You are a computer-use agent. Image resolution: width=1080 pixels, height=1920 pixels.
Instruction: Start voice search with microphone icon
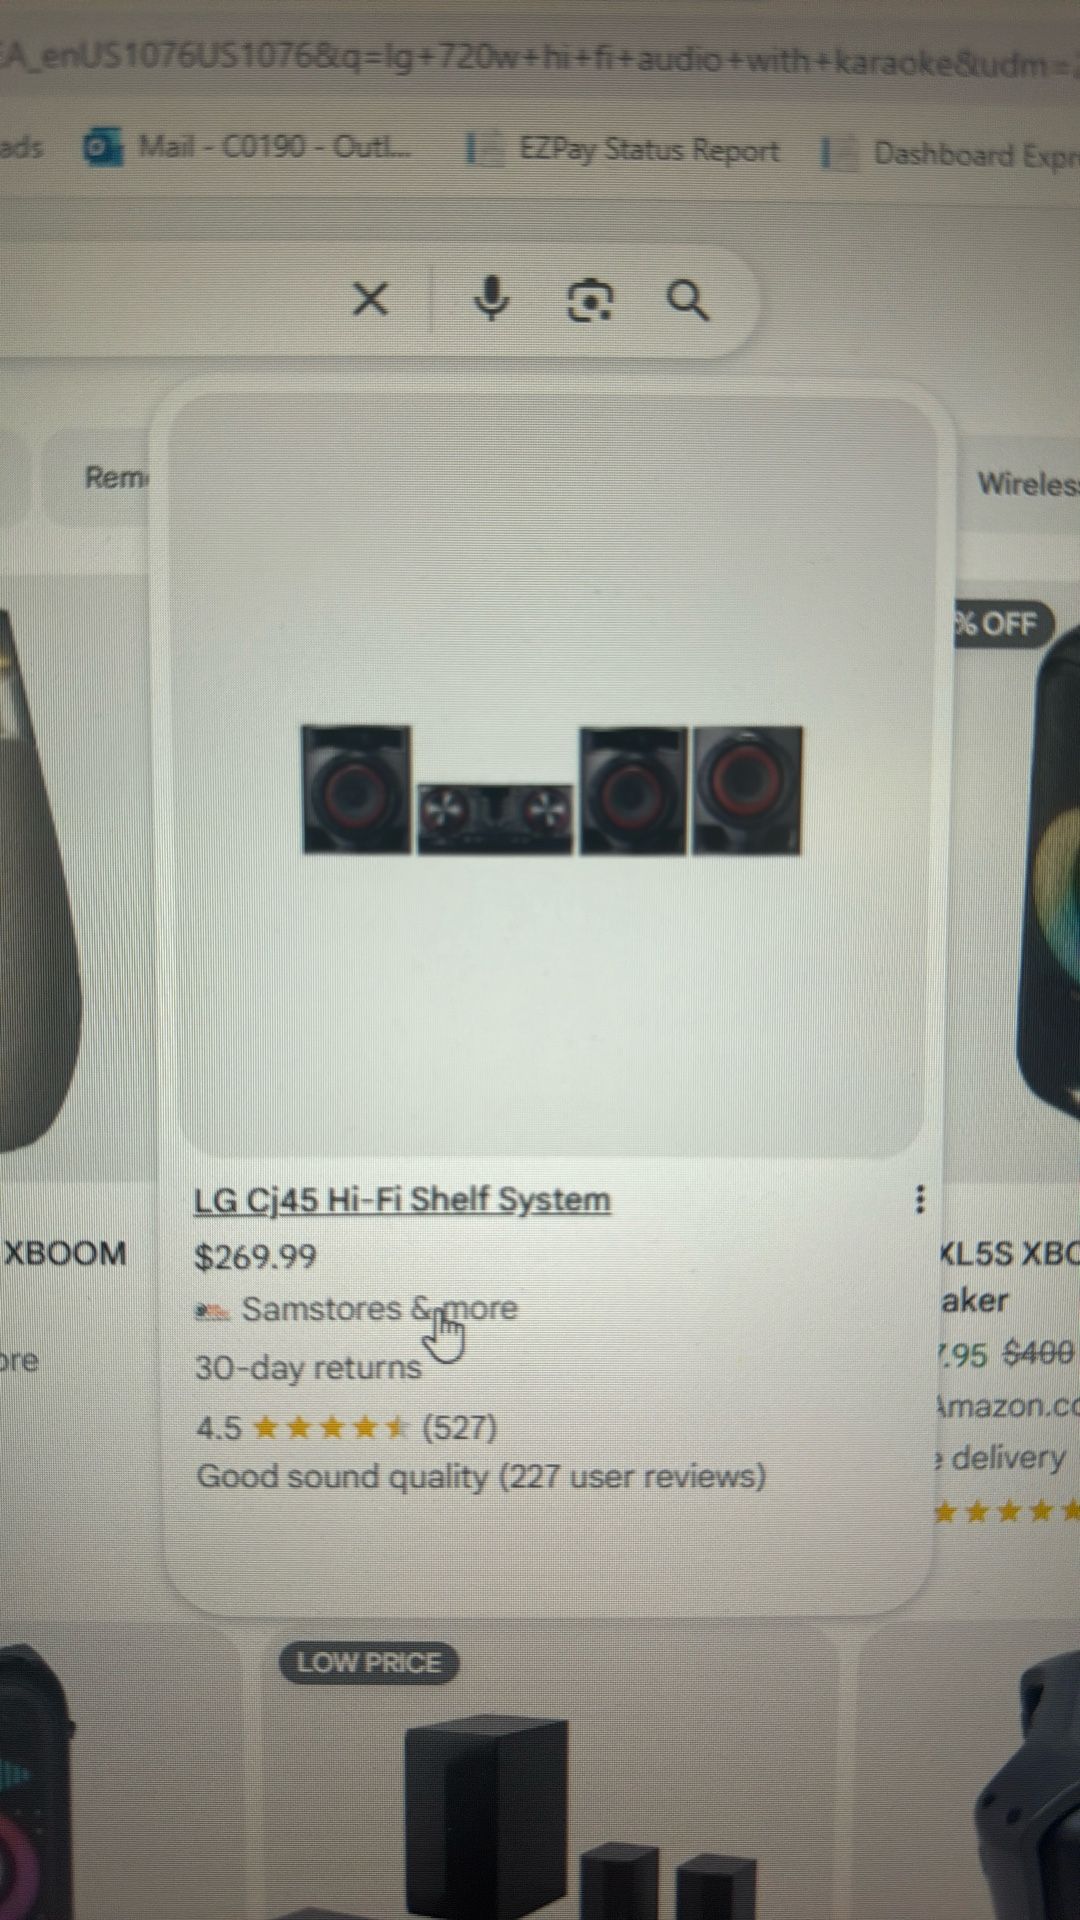coord(491,298)
